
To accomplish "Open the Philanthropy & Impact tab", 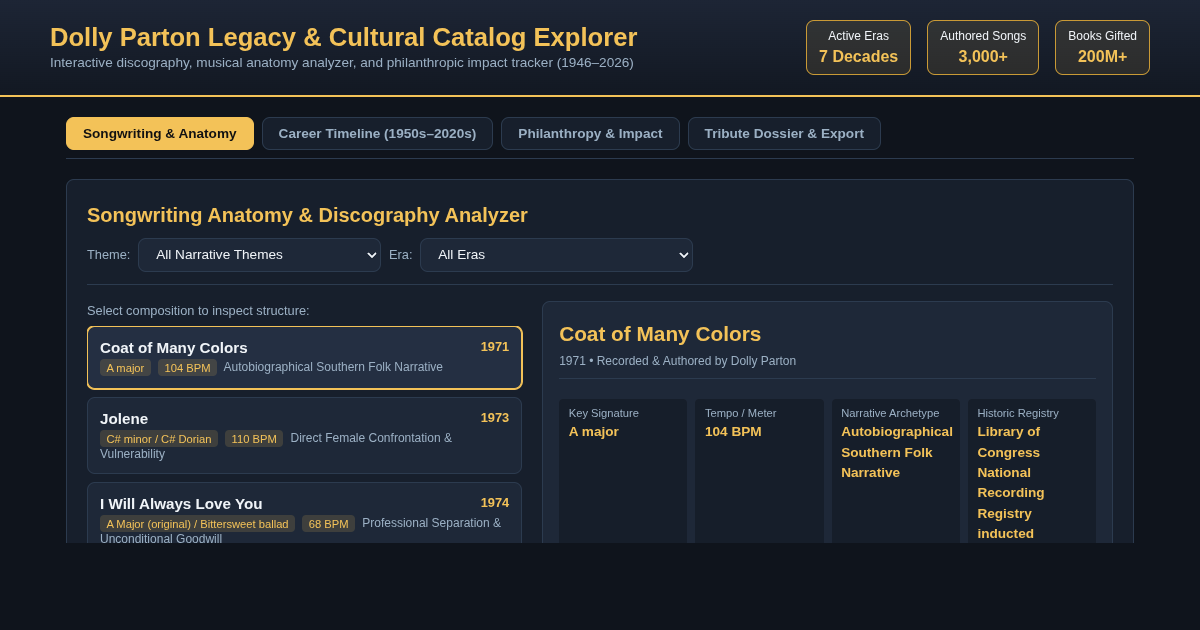I will click(x=590, y=133).
